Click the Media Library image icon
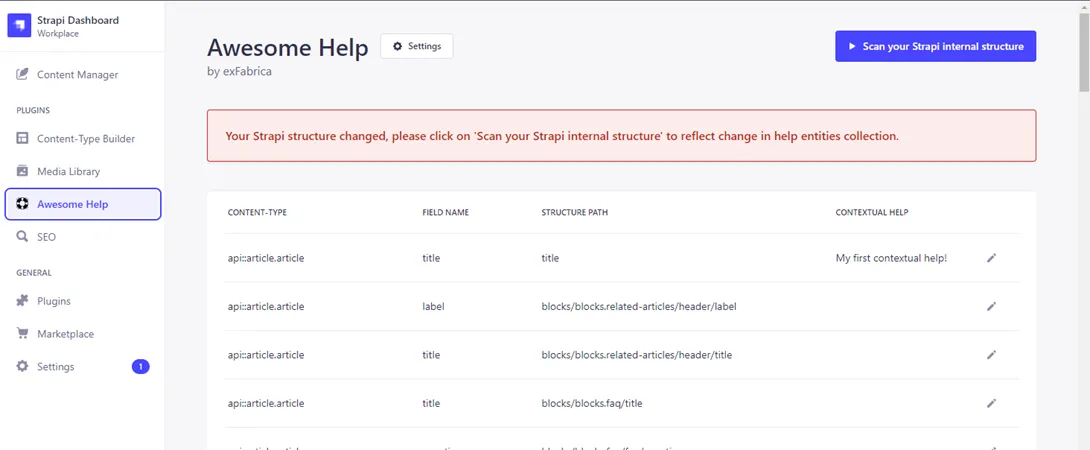The height and width of the screenshot is (450, 1090). (x=22, y=171)
